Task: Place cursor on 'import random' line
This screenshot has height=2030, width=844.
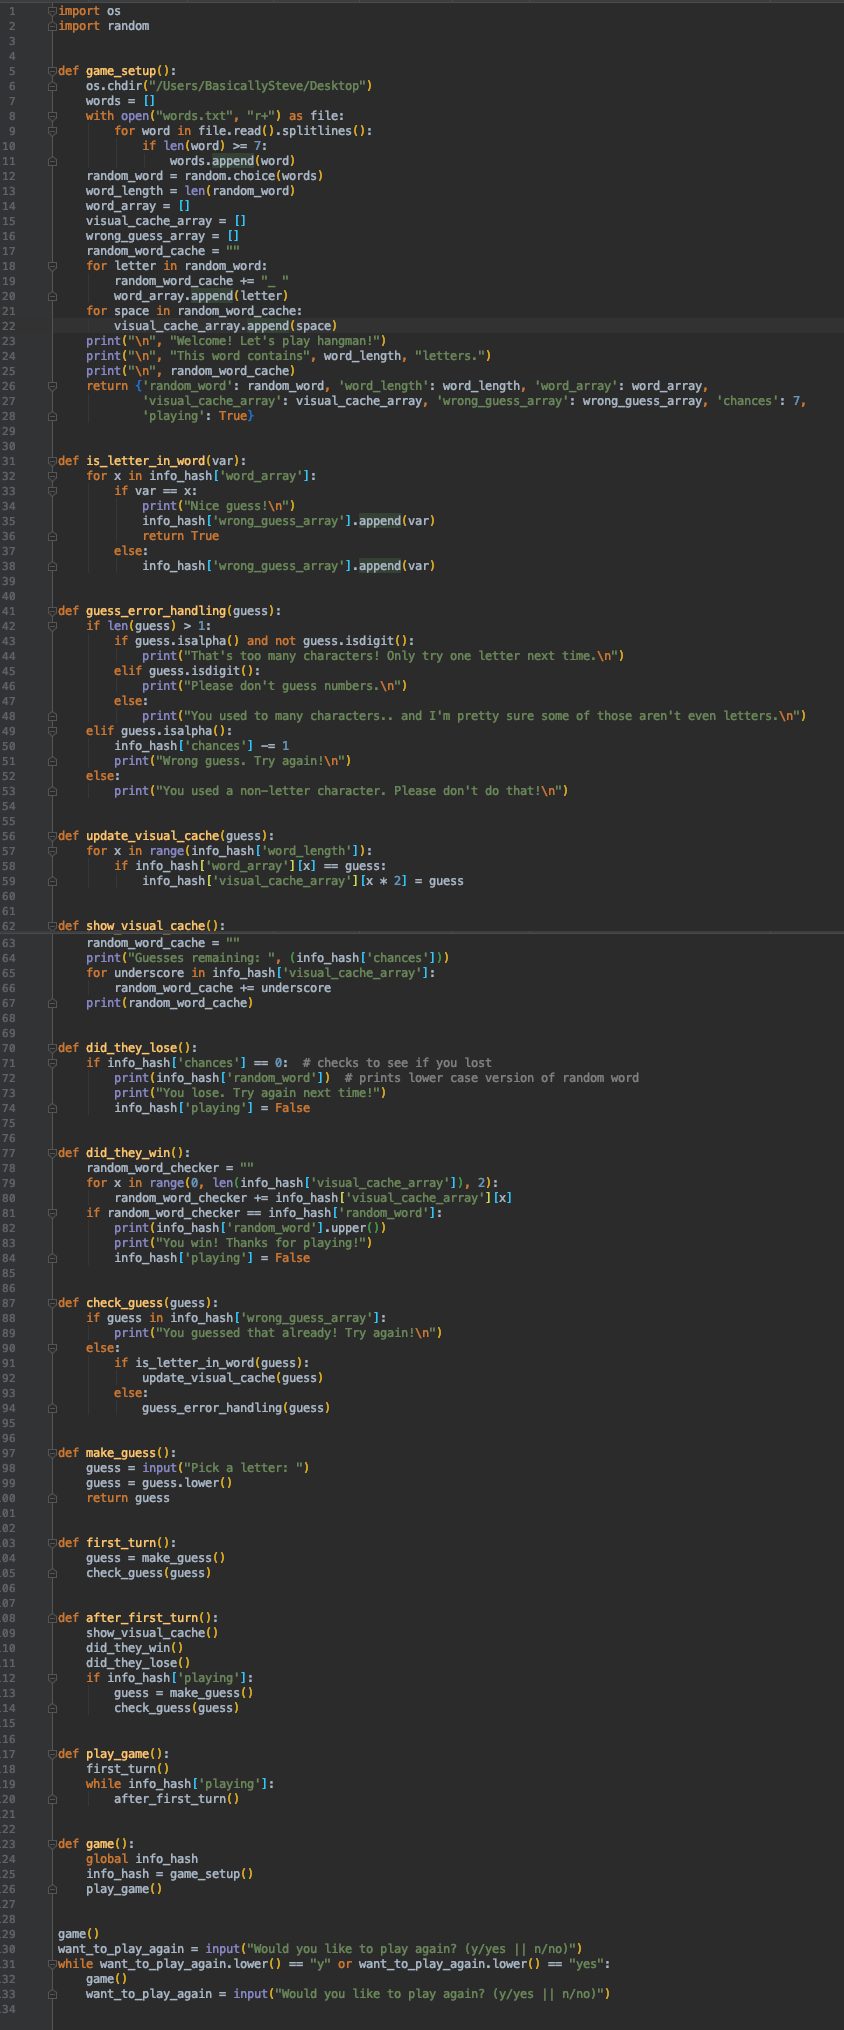Action: point(103,26)
